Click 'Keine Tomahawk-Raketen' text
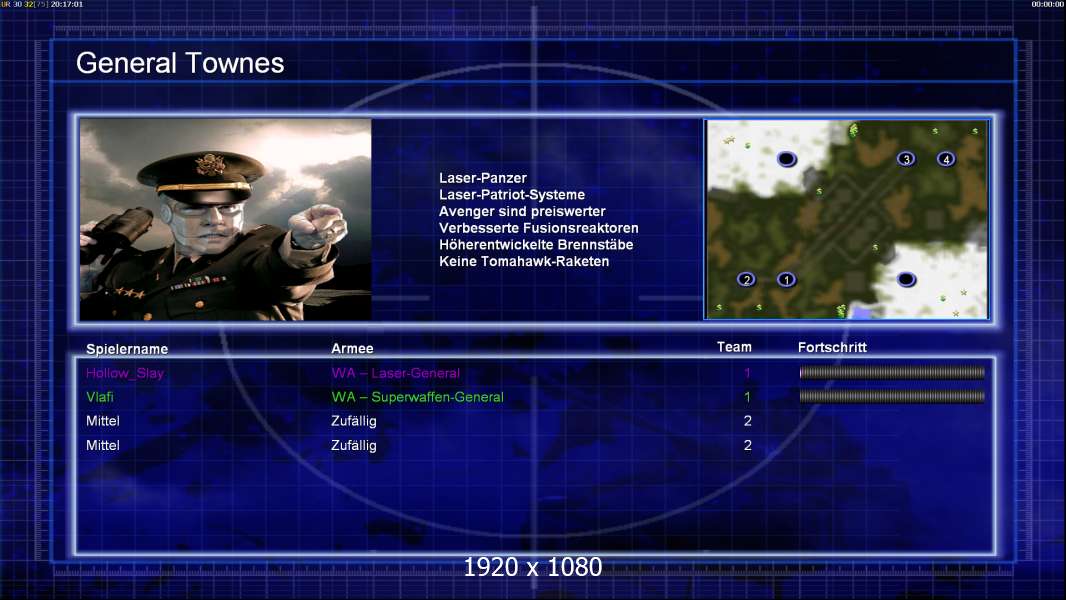 pyautogui.click(x=524, y=261)
